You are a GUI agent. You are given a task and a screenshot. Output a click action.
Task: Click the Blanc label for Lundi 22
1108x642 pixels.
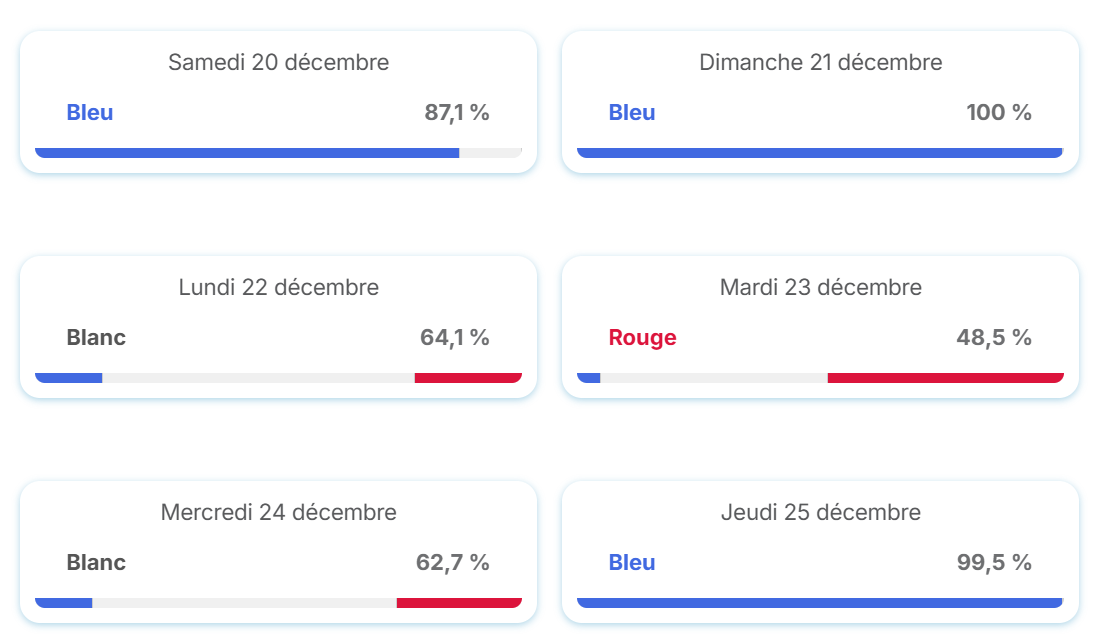[x=96, y=338]
